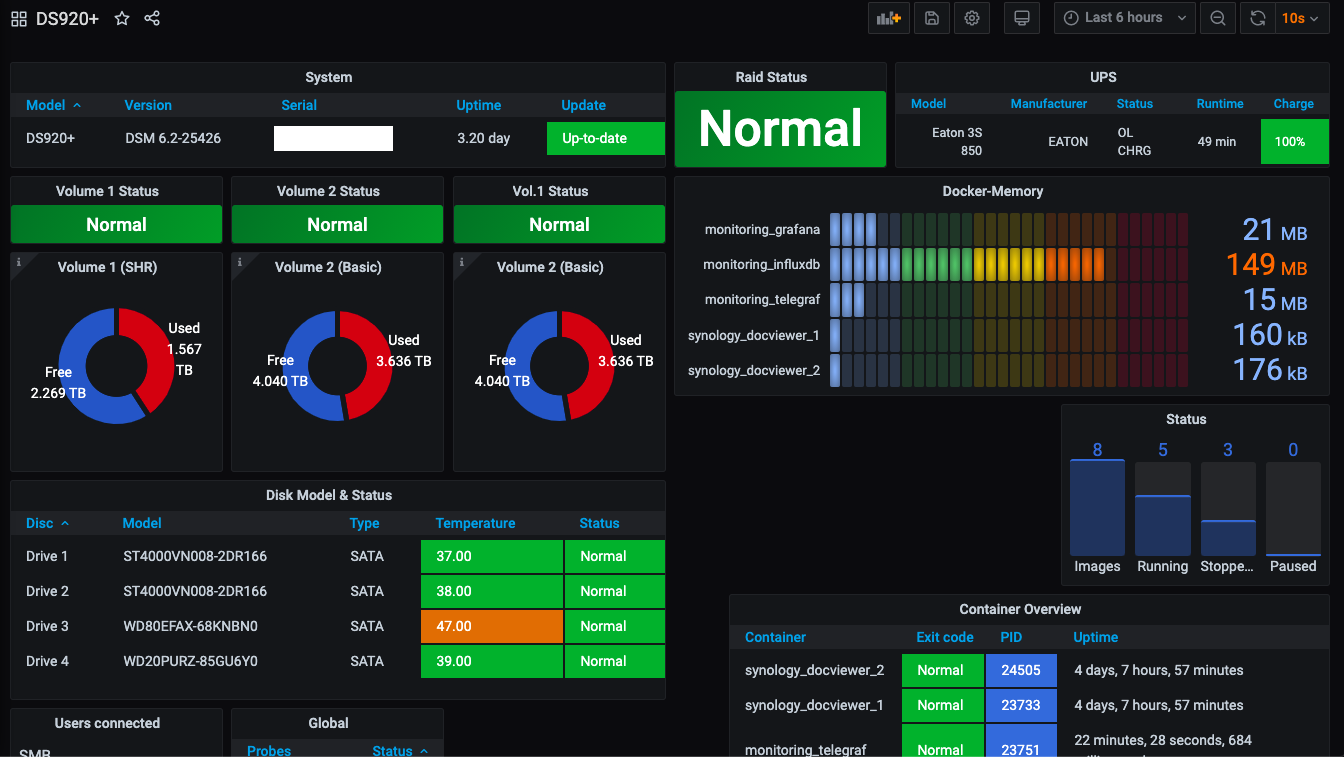The image size is (1344, 757).
Task: Click the Running bar in Status panel
Action: click(1162, 524)
